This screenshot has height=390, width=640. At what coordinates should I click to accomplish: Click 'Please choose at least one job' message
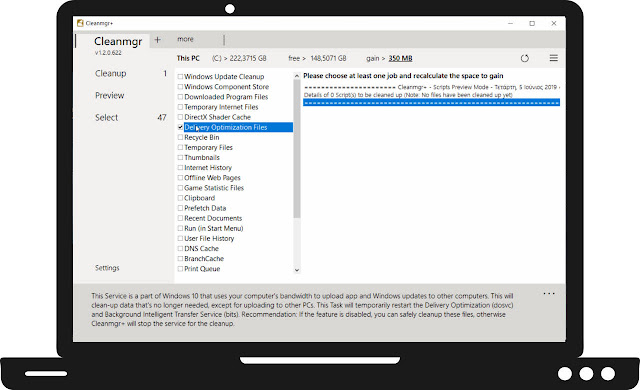point(403,76)
